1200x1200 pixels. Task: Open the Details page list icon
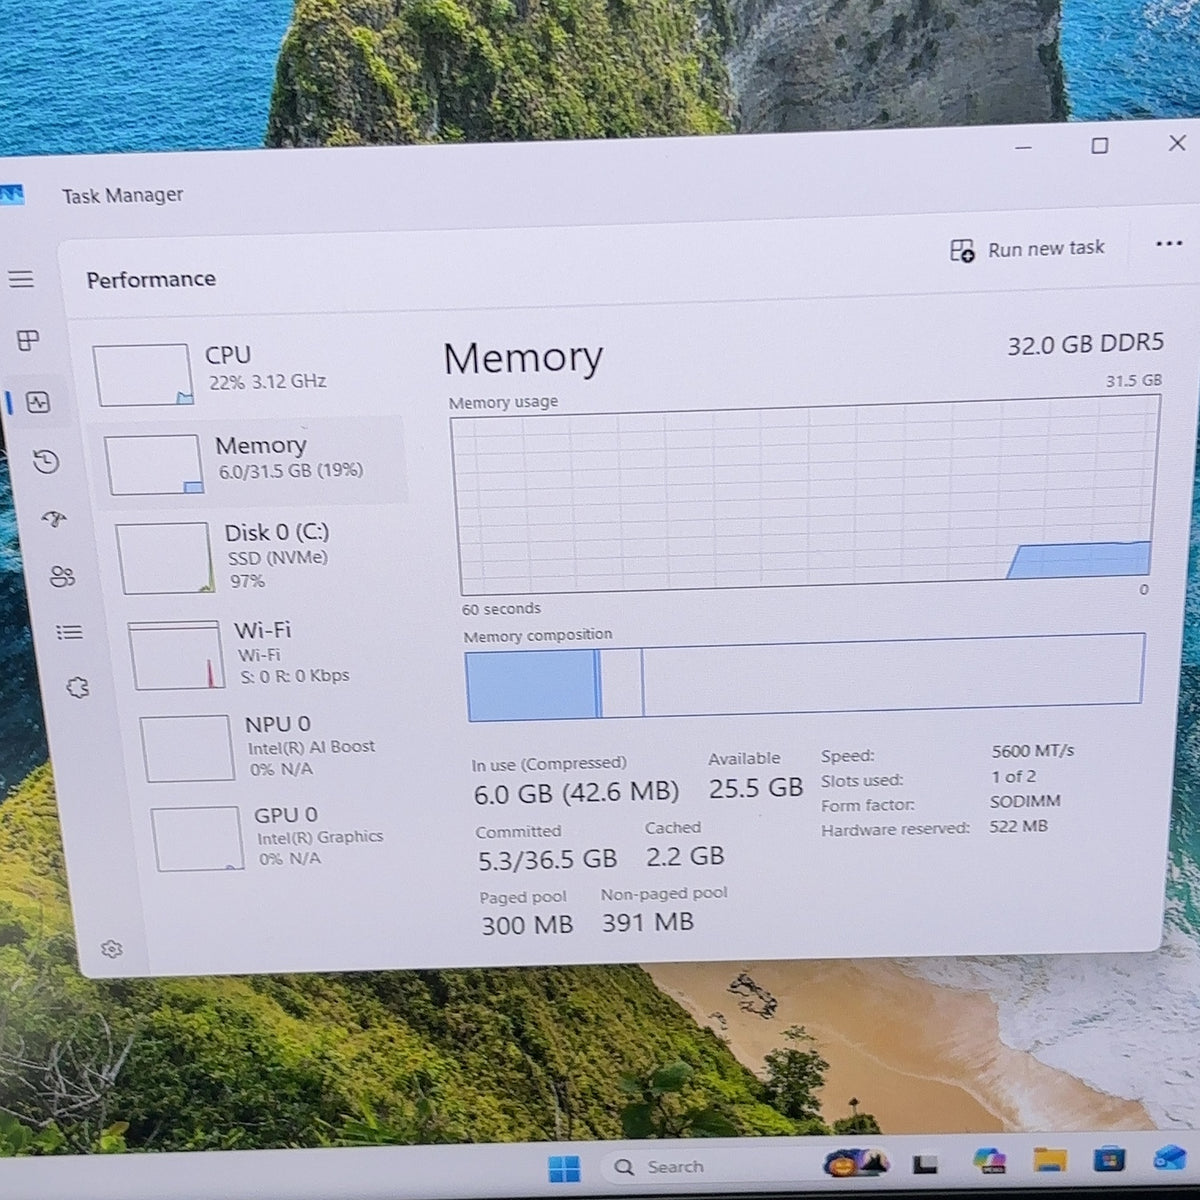click(69, 632)
